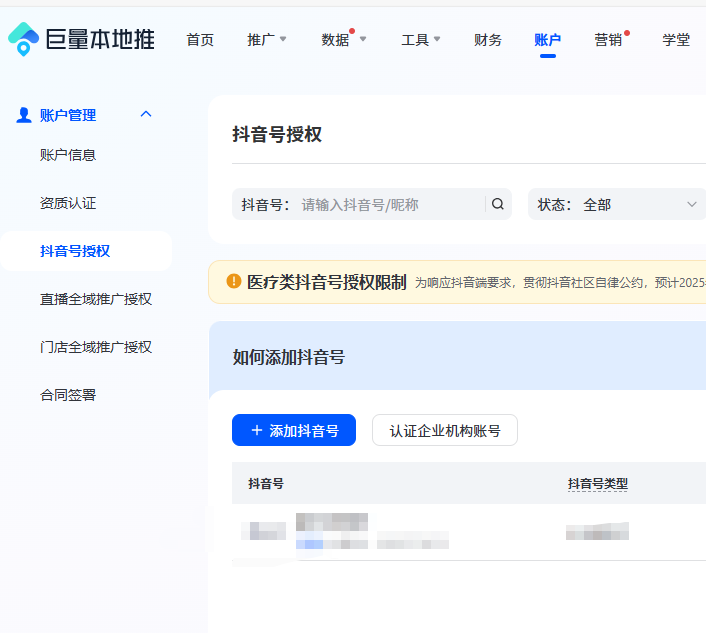Open the 推广 dropdown menu
706x633 pixels.
pos(267,40)
